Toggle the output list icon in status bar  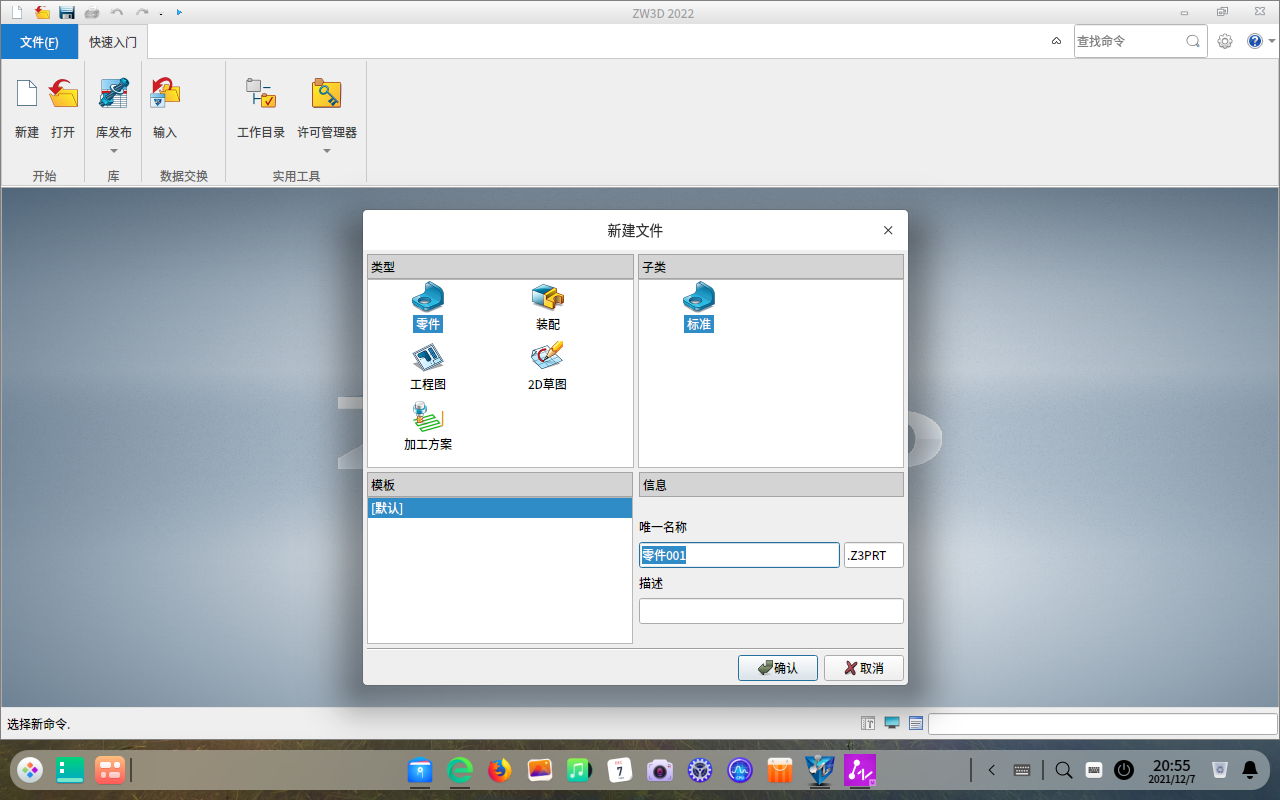[915, 722]
